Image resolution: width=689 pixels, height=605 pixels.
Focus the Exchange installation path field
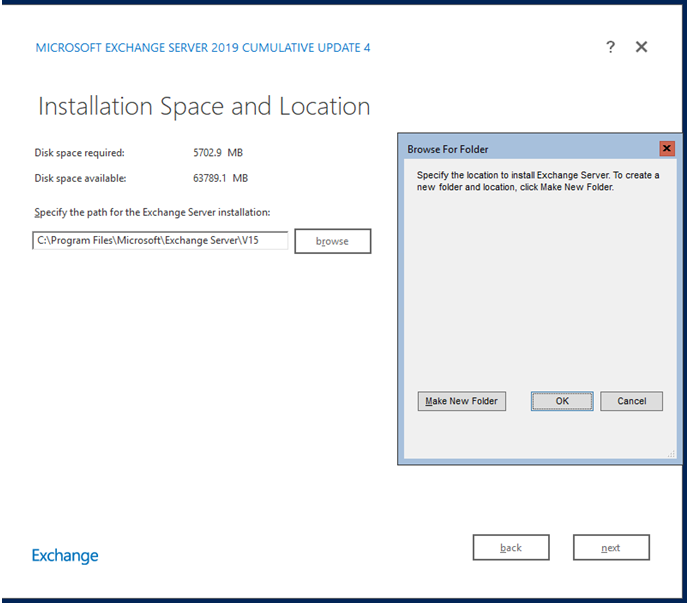coord(160,240)
